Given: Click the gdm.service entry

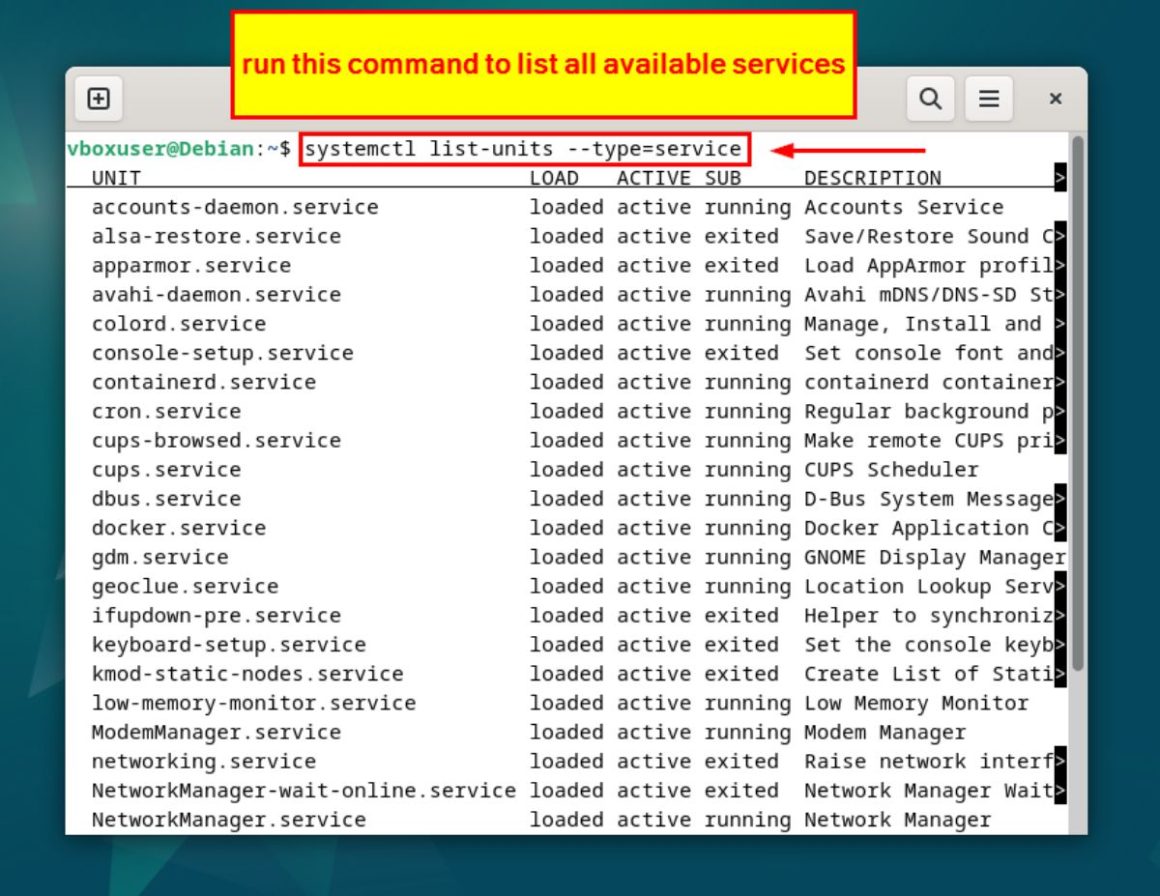Looking at the screenshot, I should [157, 557].
